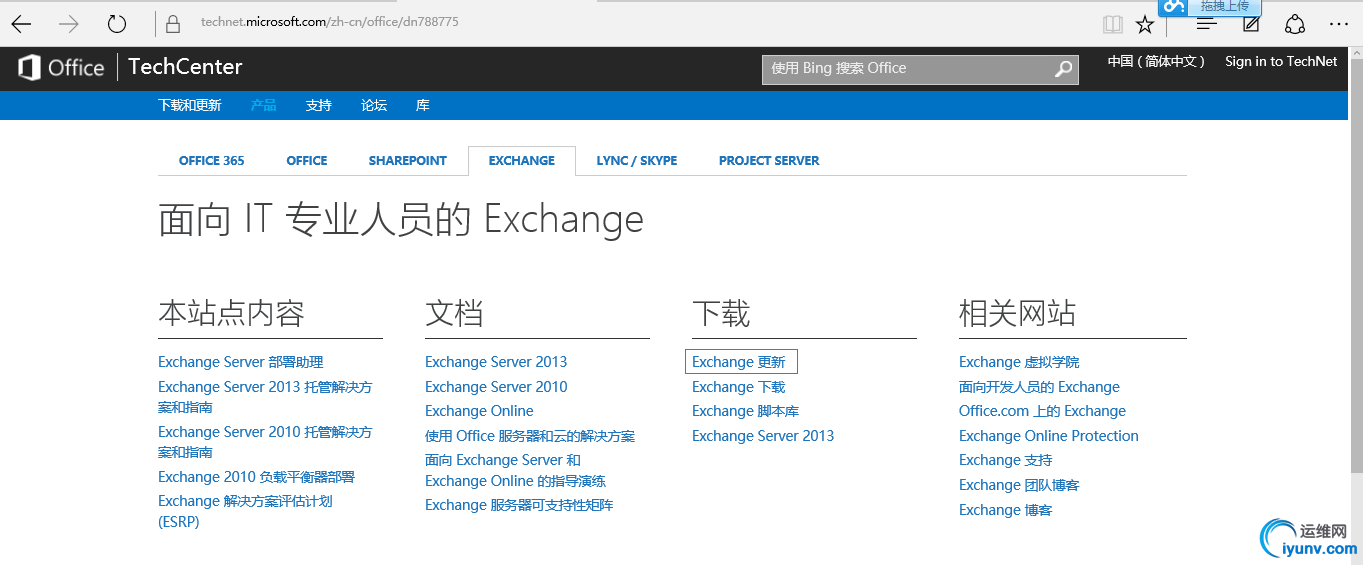Open Office.com 上的 Exchange link

(1042, 411)
